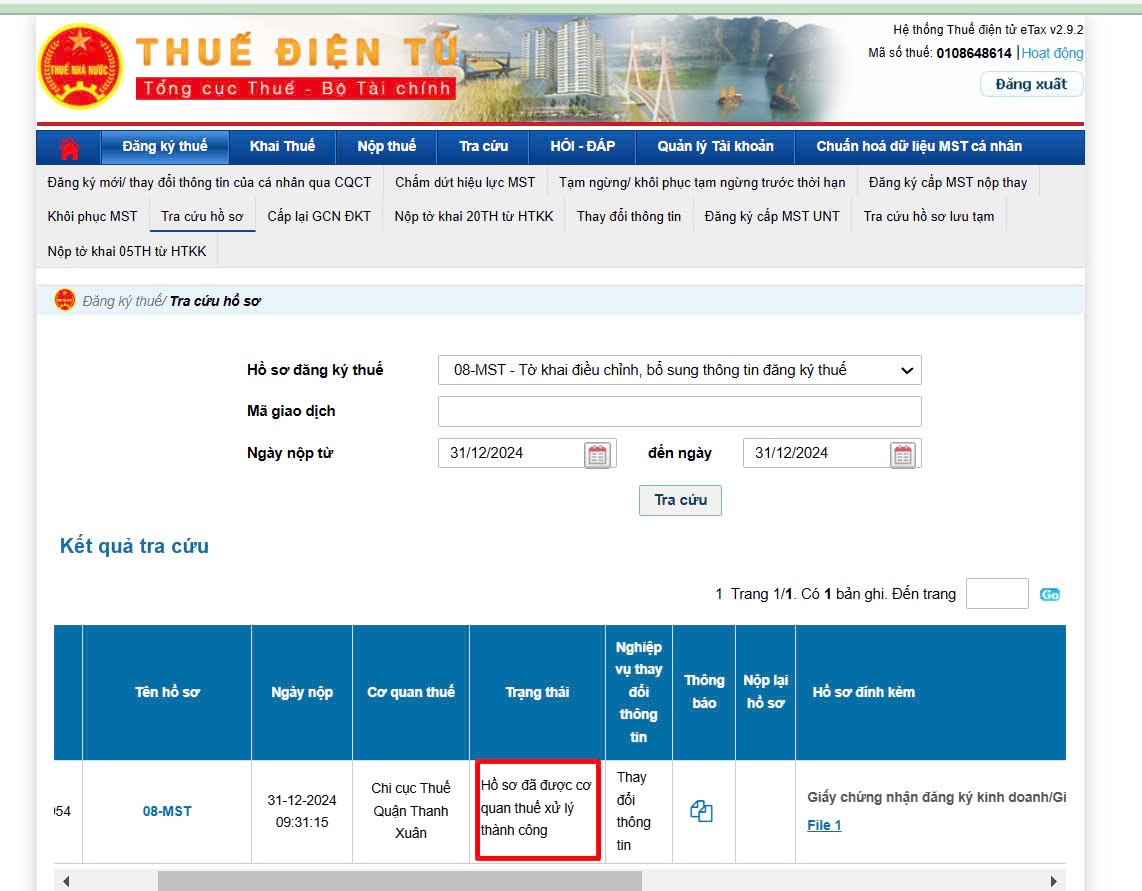Click the Thông báo document icon in results row

(x=702, y=811)
